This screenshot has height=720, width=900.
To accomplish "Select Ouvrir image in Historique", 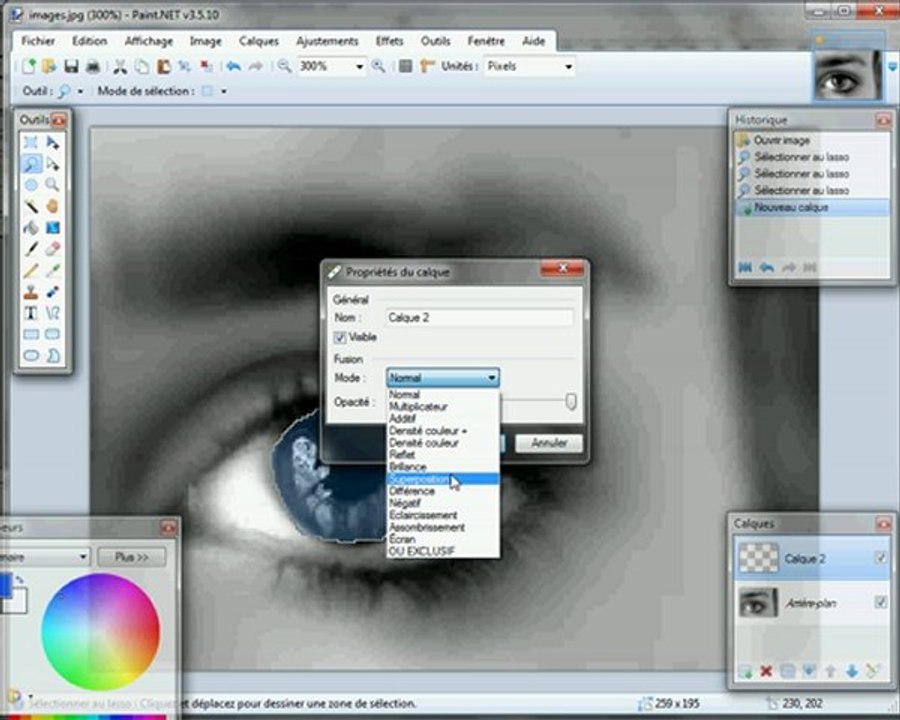I will [811, 140].
